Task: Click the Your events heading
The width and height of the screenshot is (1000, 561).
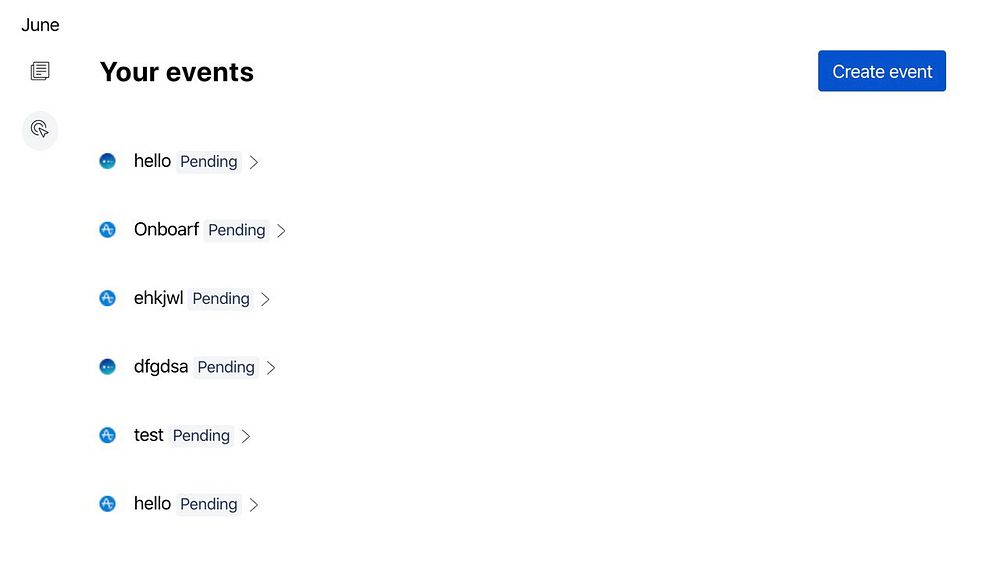Action: tap(177, 72)
